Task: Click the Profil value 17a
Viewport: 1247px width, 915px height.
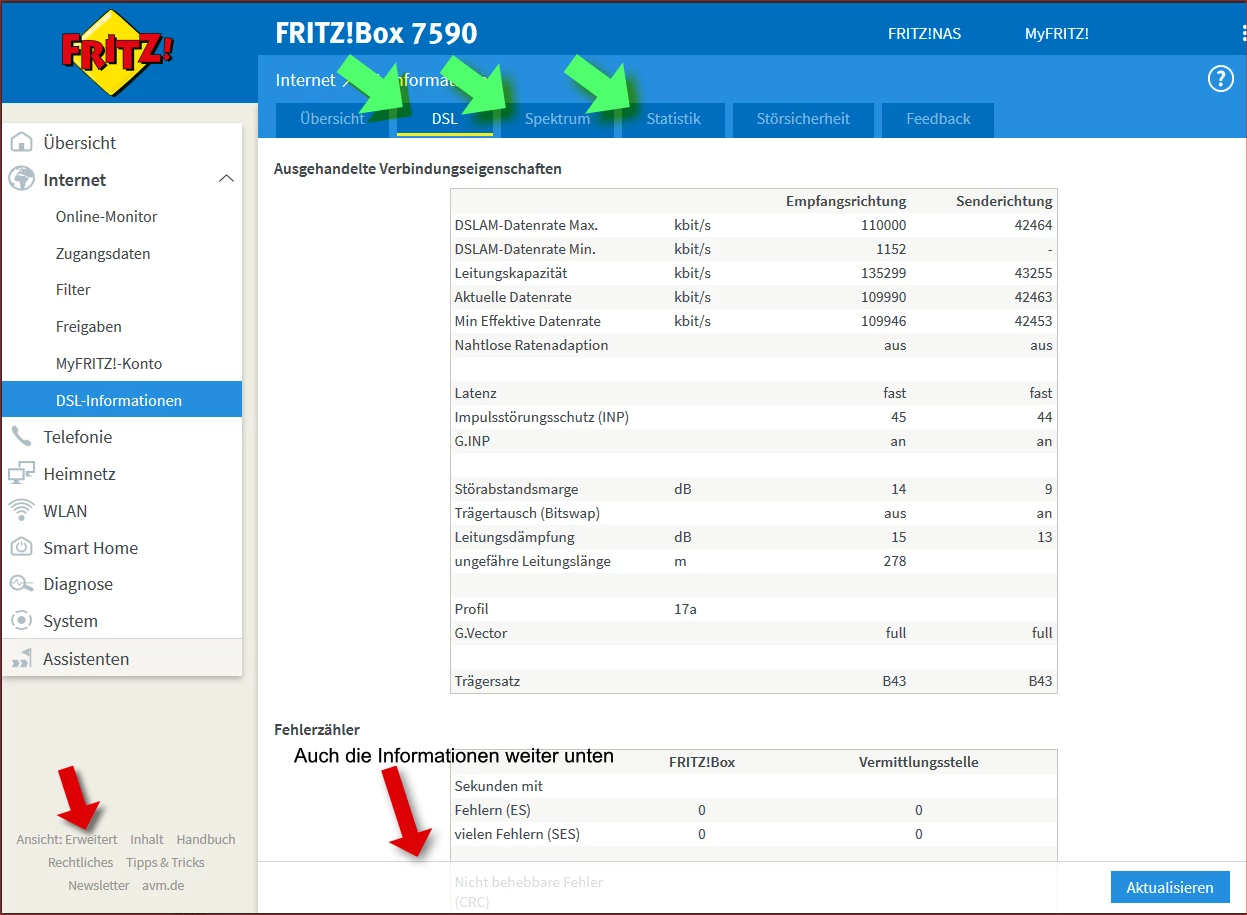Action: click(x=686, y=609)
